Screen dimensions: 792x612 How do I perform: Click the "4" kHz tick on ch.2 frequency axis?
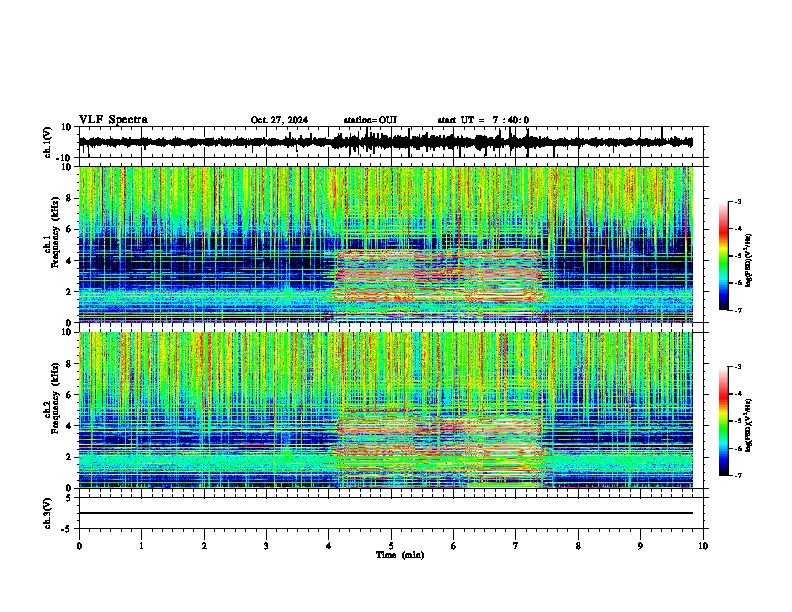(70, 426)
